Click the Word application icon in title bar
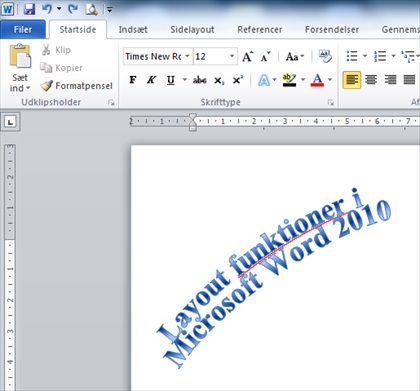 tap(7, 9)
